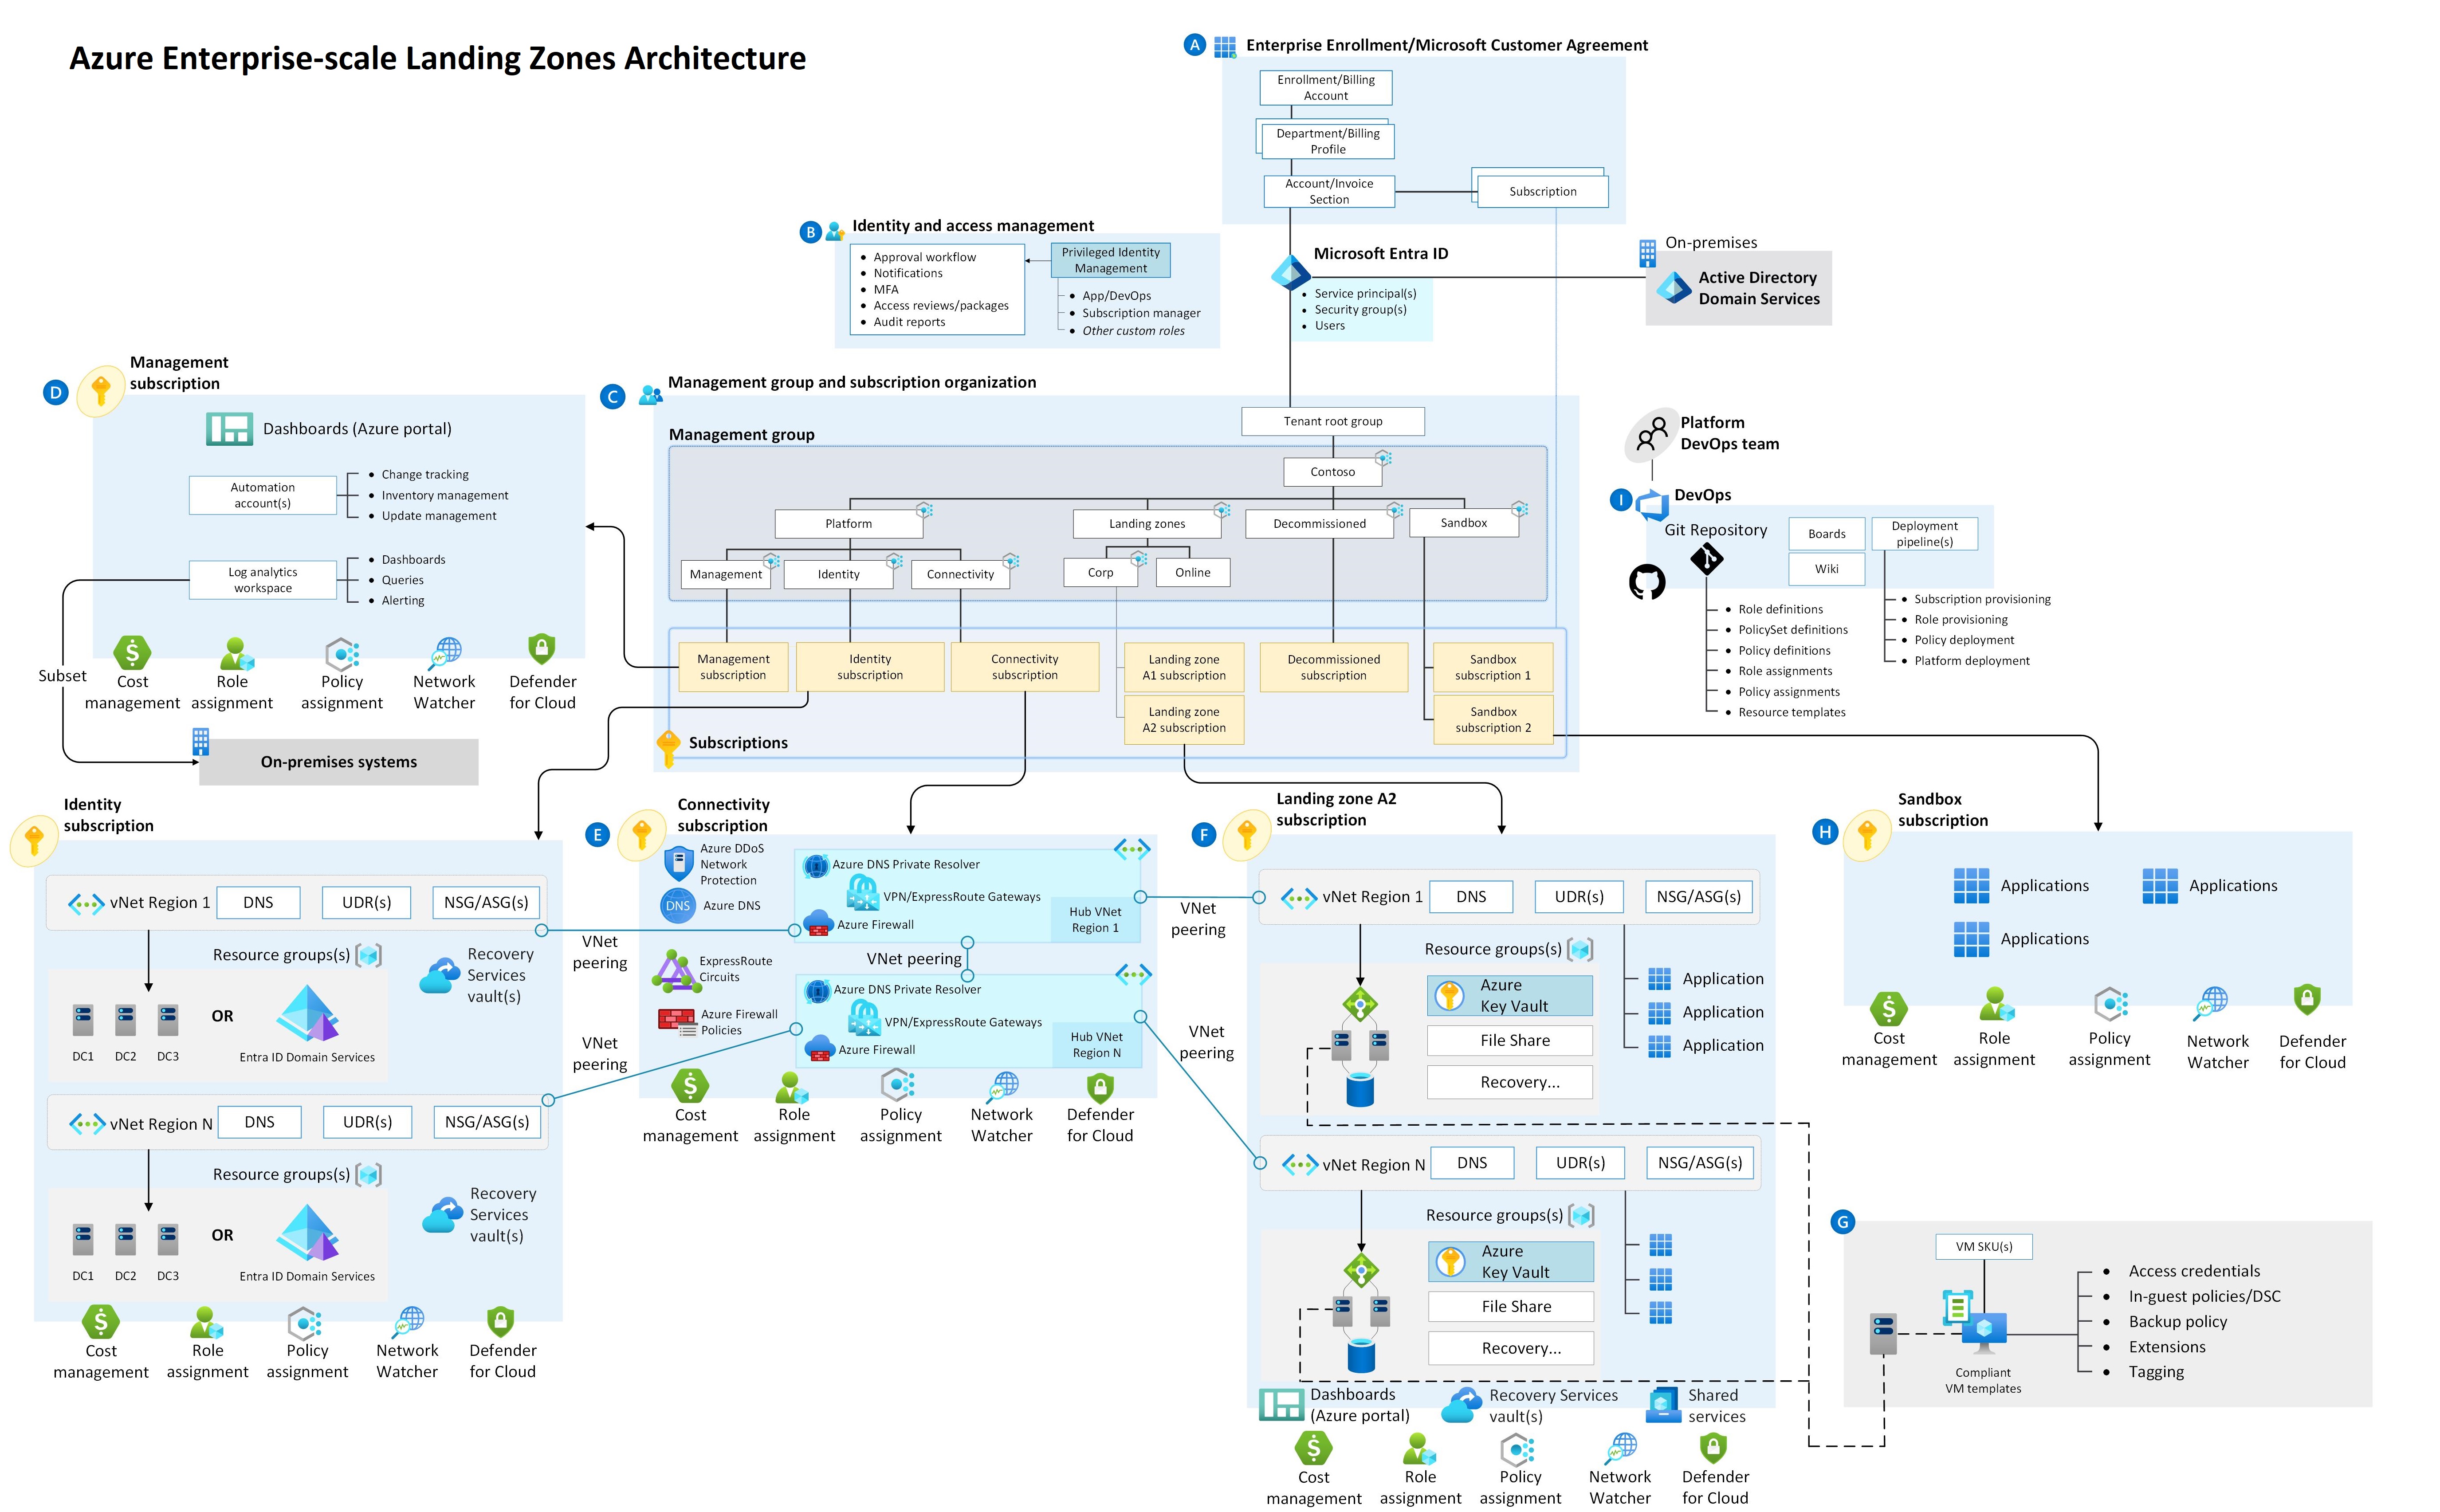The width and height of the screenshot is (2440, 1512).
Task: Click the Platform DevOps team people icon
Action: (1652, 434)
